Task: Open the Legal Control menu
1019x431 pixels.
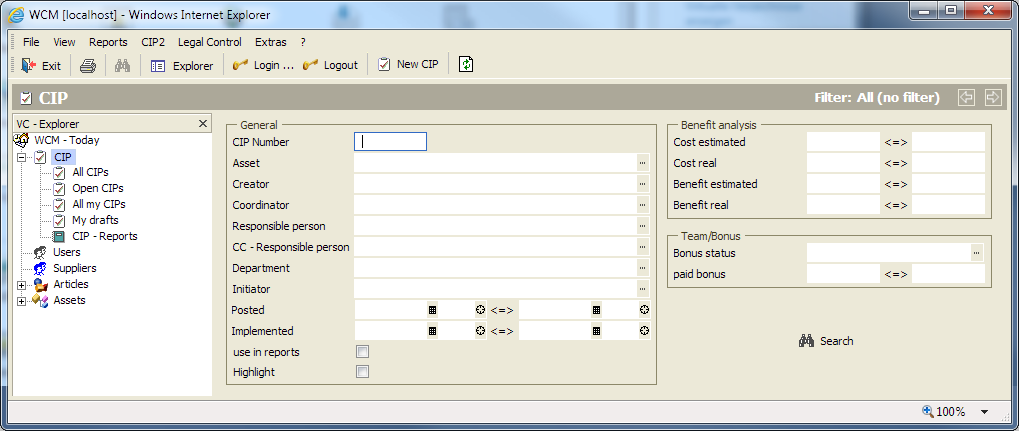Action: click(209, 42)
